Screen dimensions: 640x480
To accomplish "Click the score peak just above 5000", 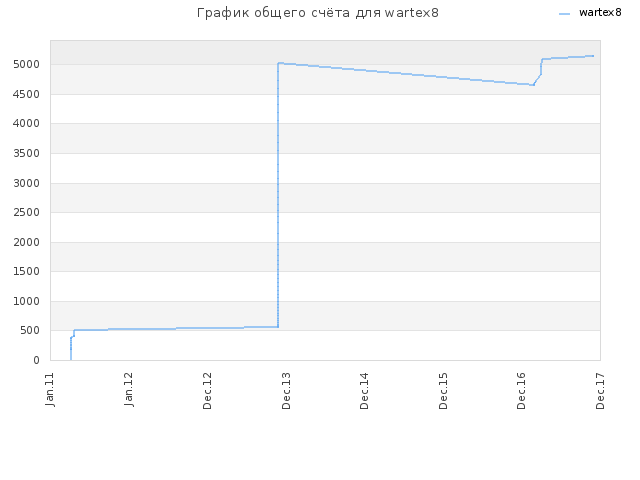I will tap(280, 63).
